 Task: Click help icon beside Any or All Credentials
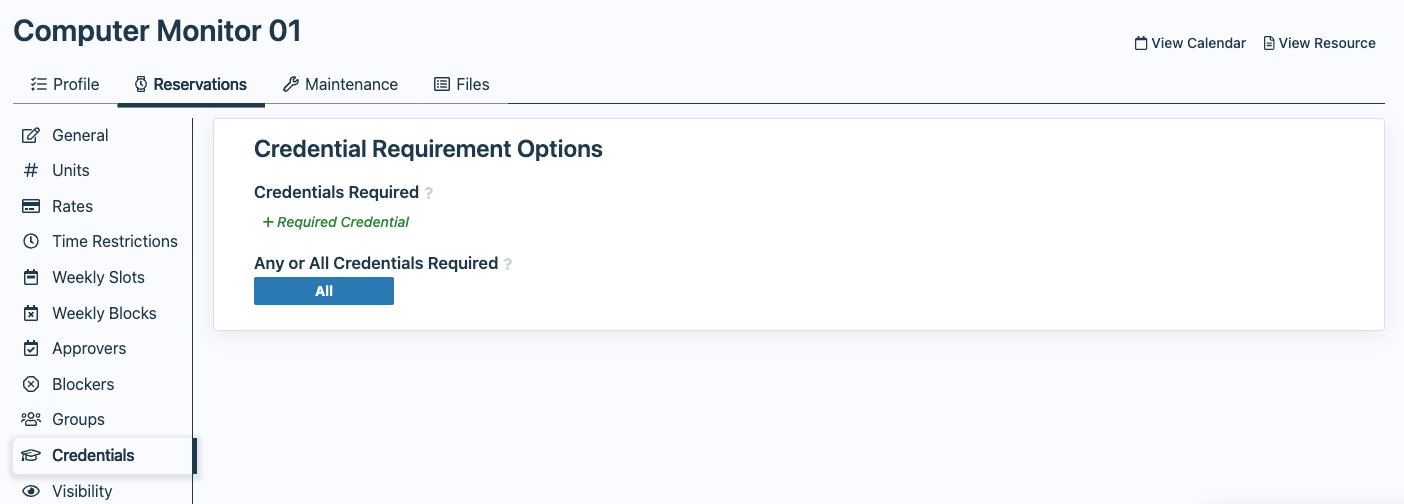(x=508, y=264)
